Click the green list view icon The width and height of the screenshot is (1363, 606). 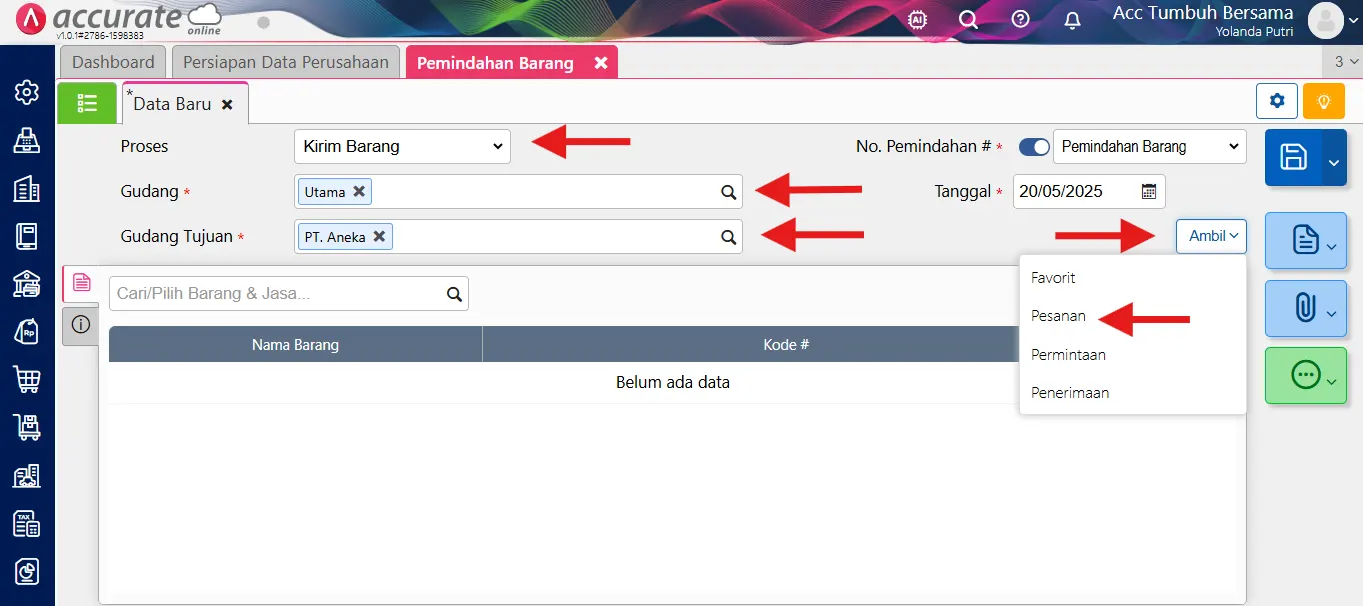pyautogui.click(x=87, y=102)
